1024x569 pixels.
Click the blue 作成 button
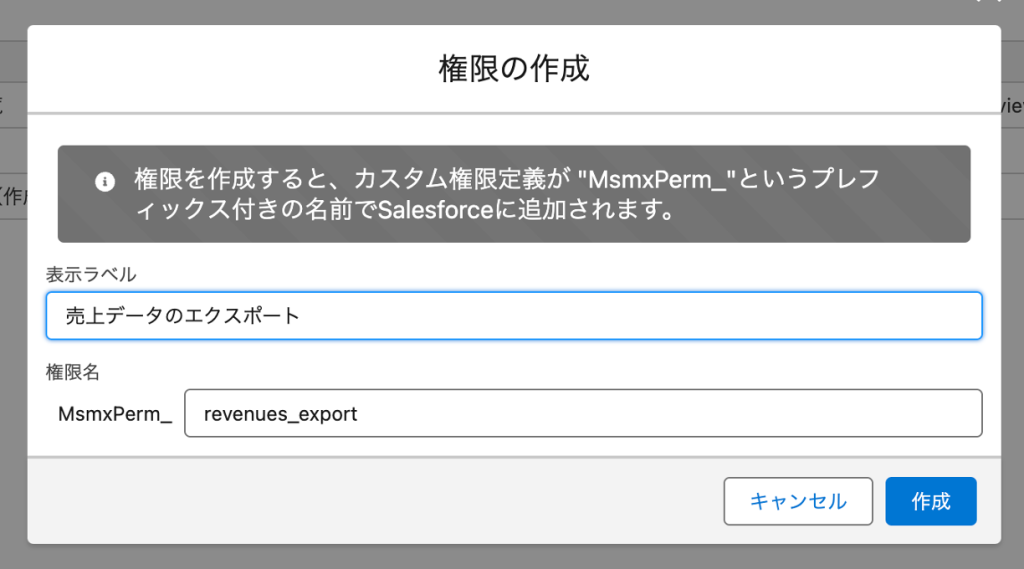pos(931,501)
